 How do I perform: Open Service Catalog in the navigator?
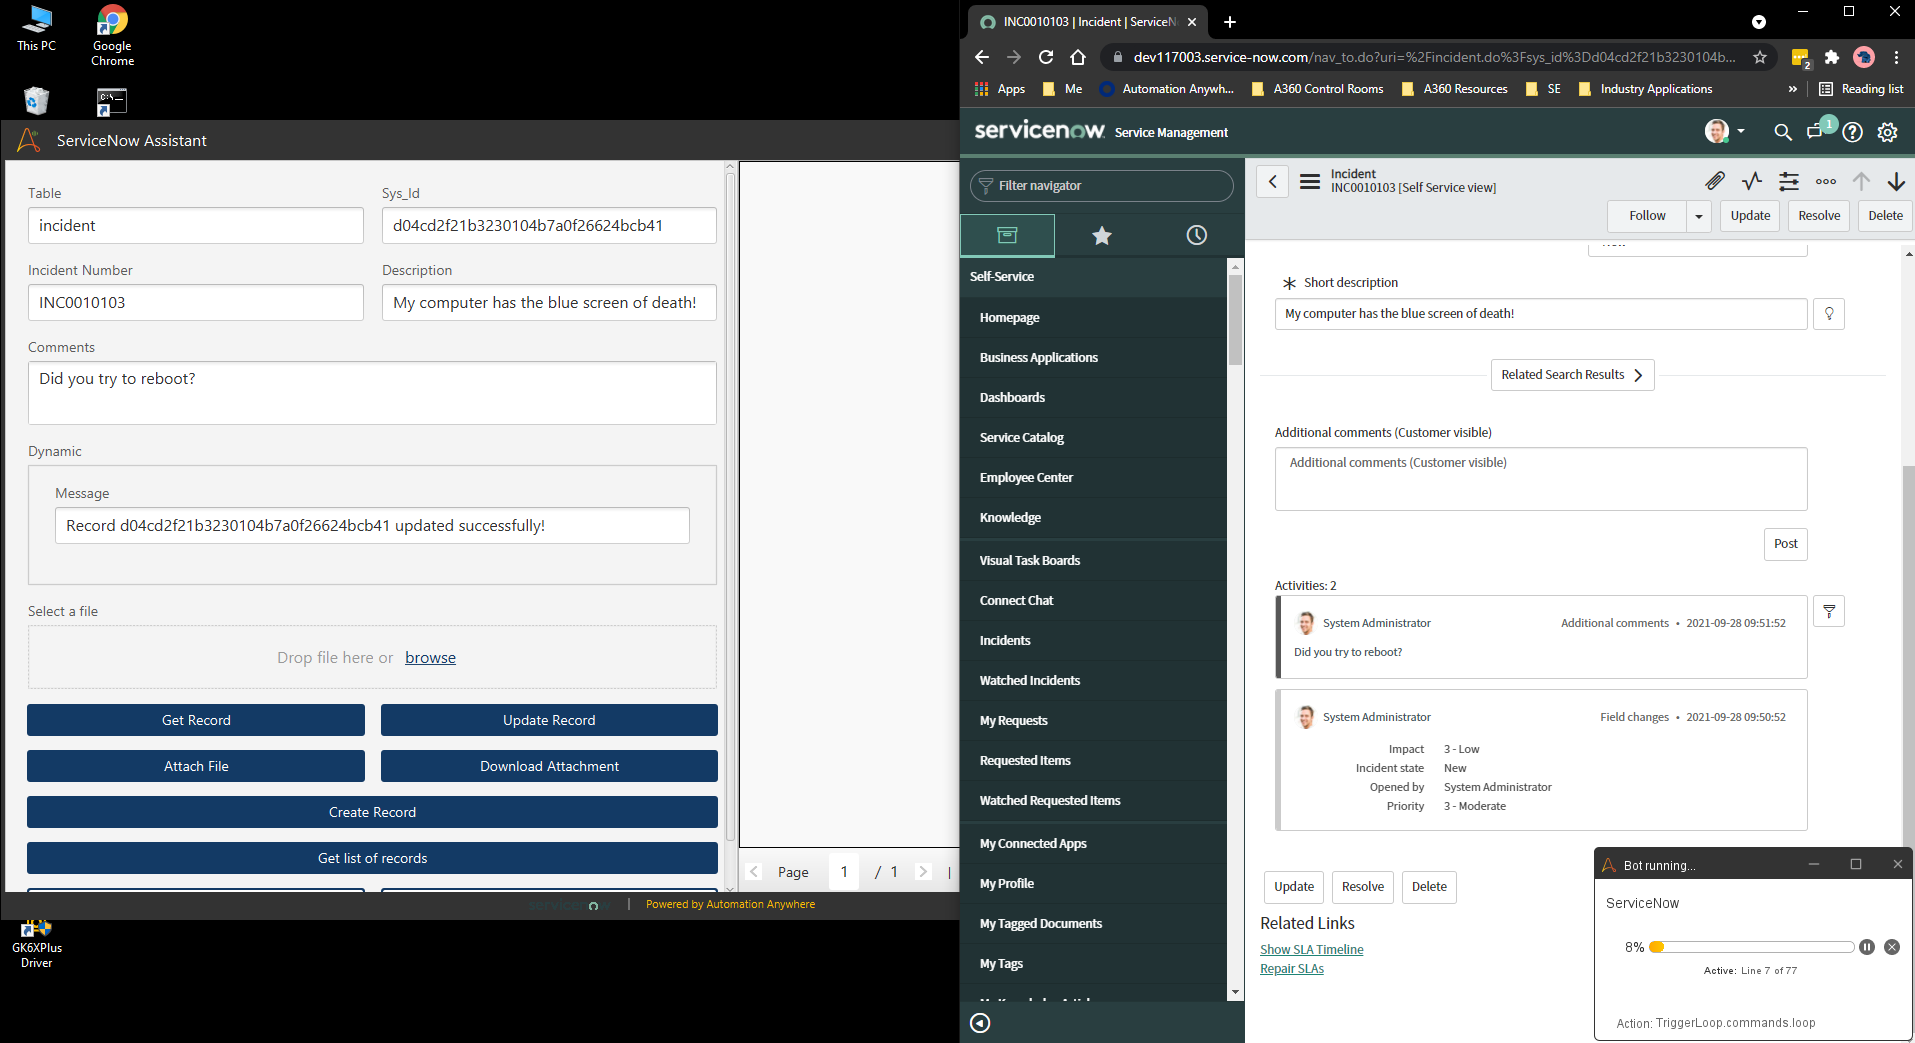pyautogui.click(x=1021, y=438)
